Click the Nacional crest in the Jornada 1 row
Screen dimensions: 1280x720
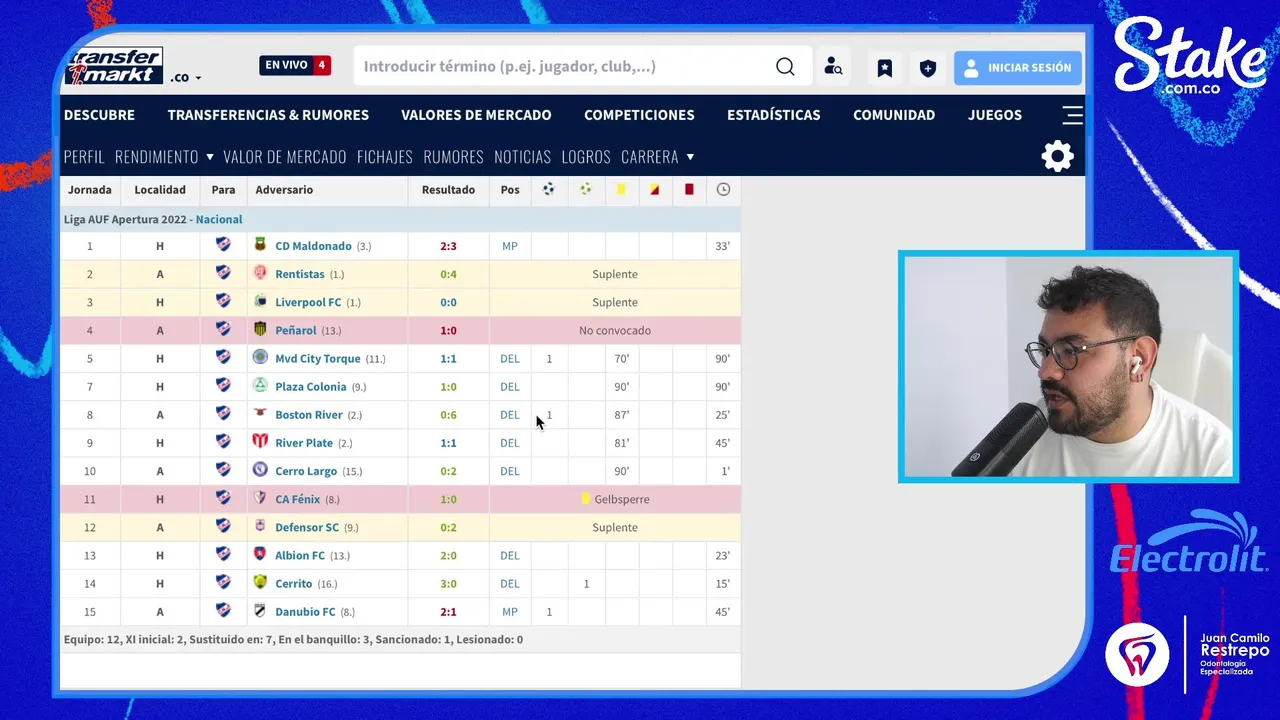223,245
